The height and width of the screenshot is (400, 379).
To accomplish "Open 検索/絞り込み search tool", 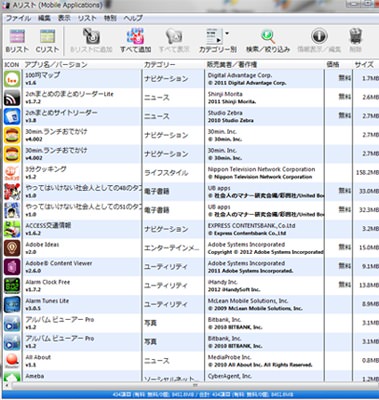I will coord(268,41).
